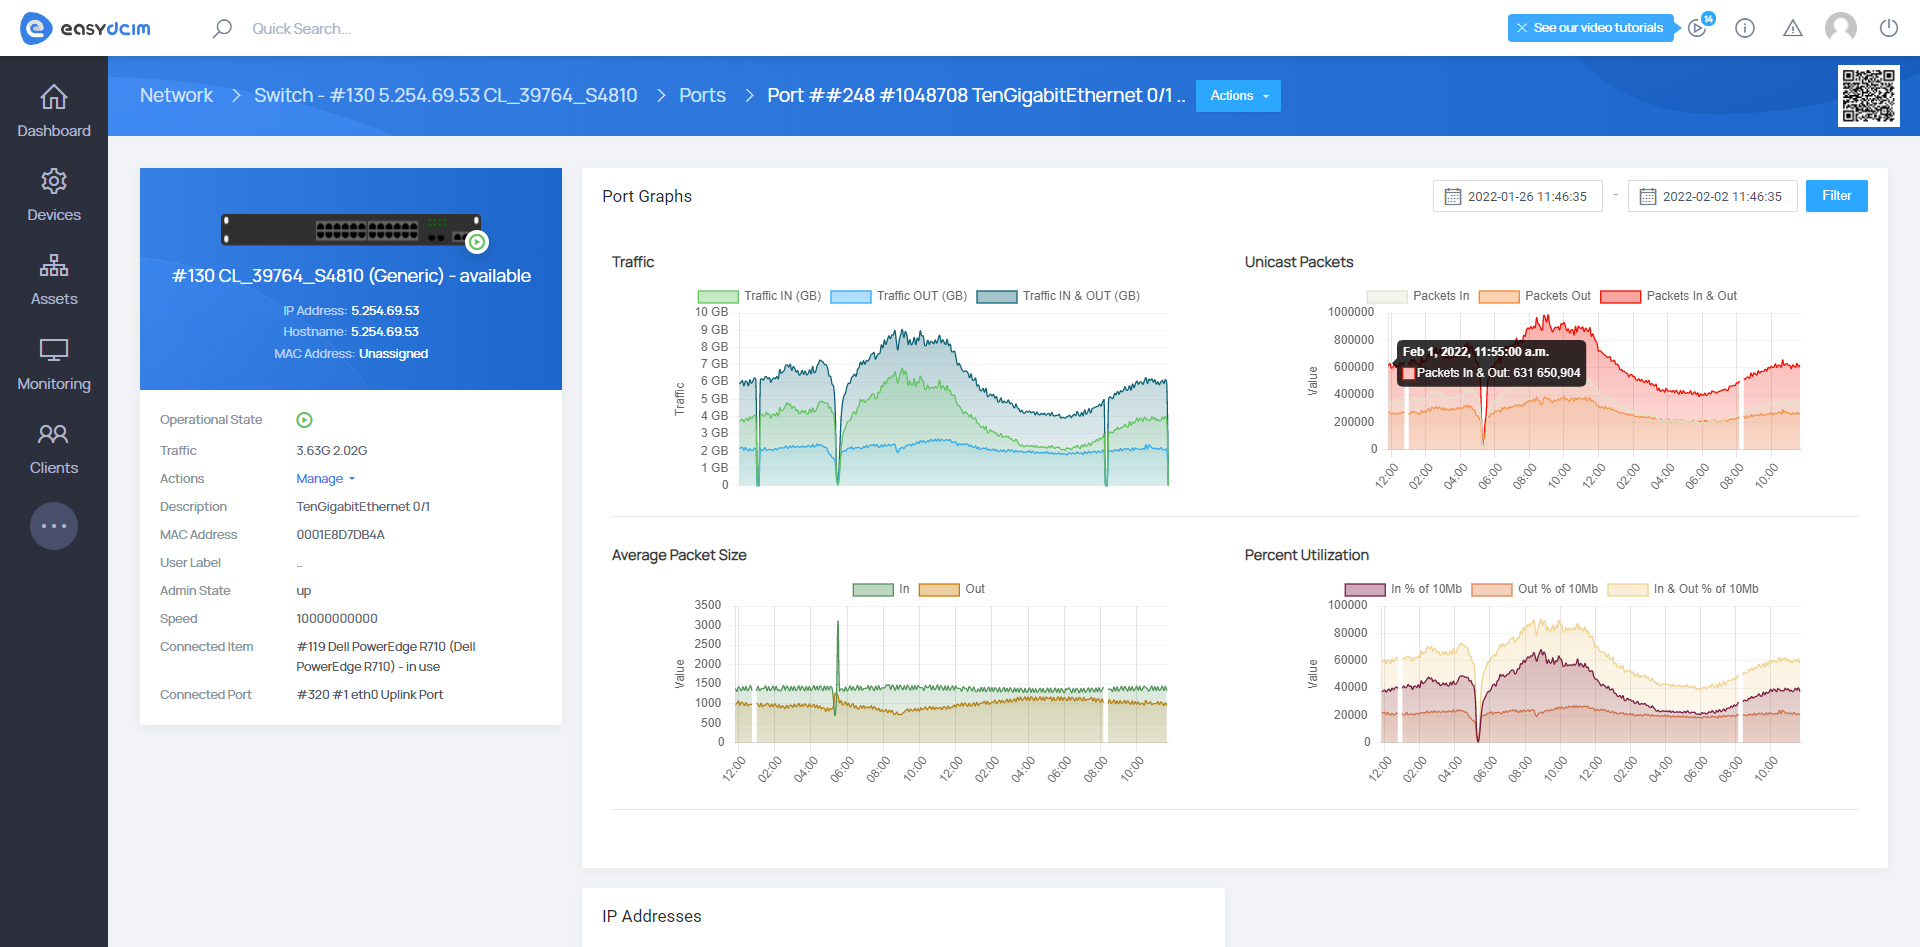This screenshot has width=1920, height=947.
Task: Close the video tutorials banner
Action: coord(1521,28)
